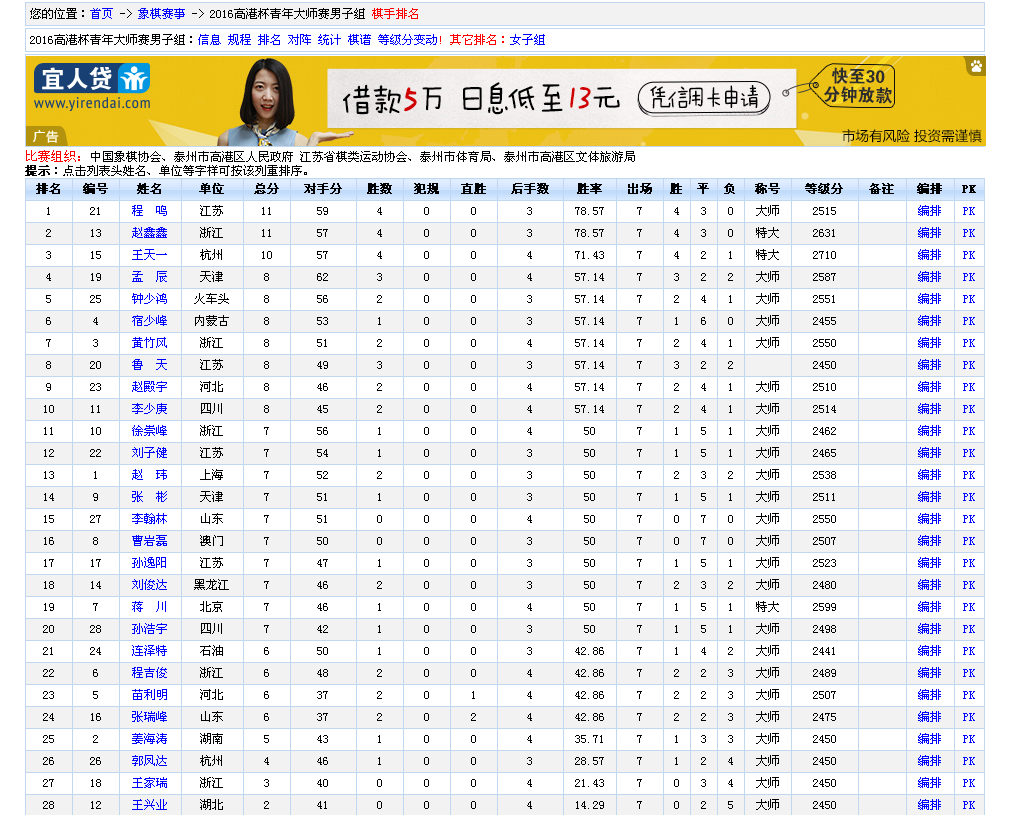Screen dimensions: 1011x815
Task: Select the 排名 navigation link
Action: pyautogui.click(x=269, y=40)
